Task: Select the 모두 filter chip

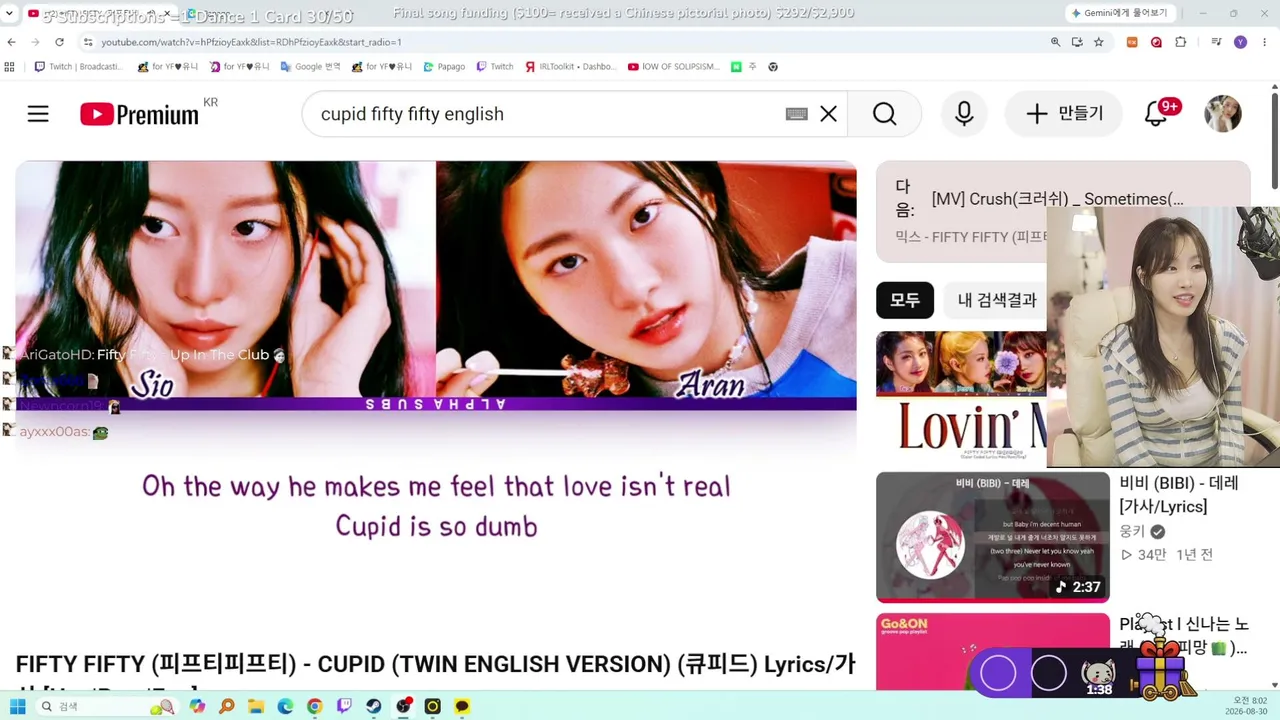Action: [905, 300]
